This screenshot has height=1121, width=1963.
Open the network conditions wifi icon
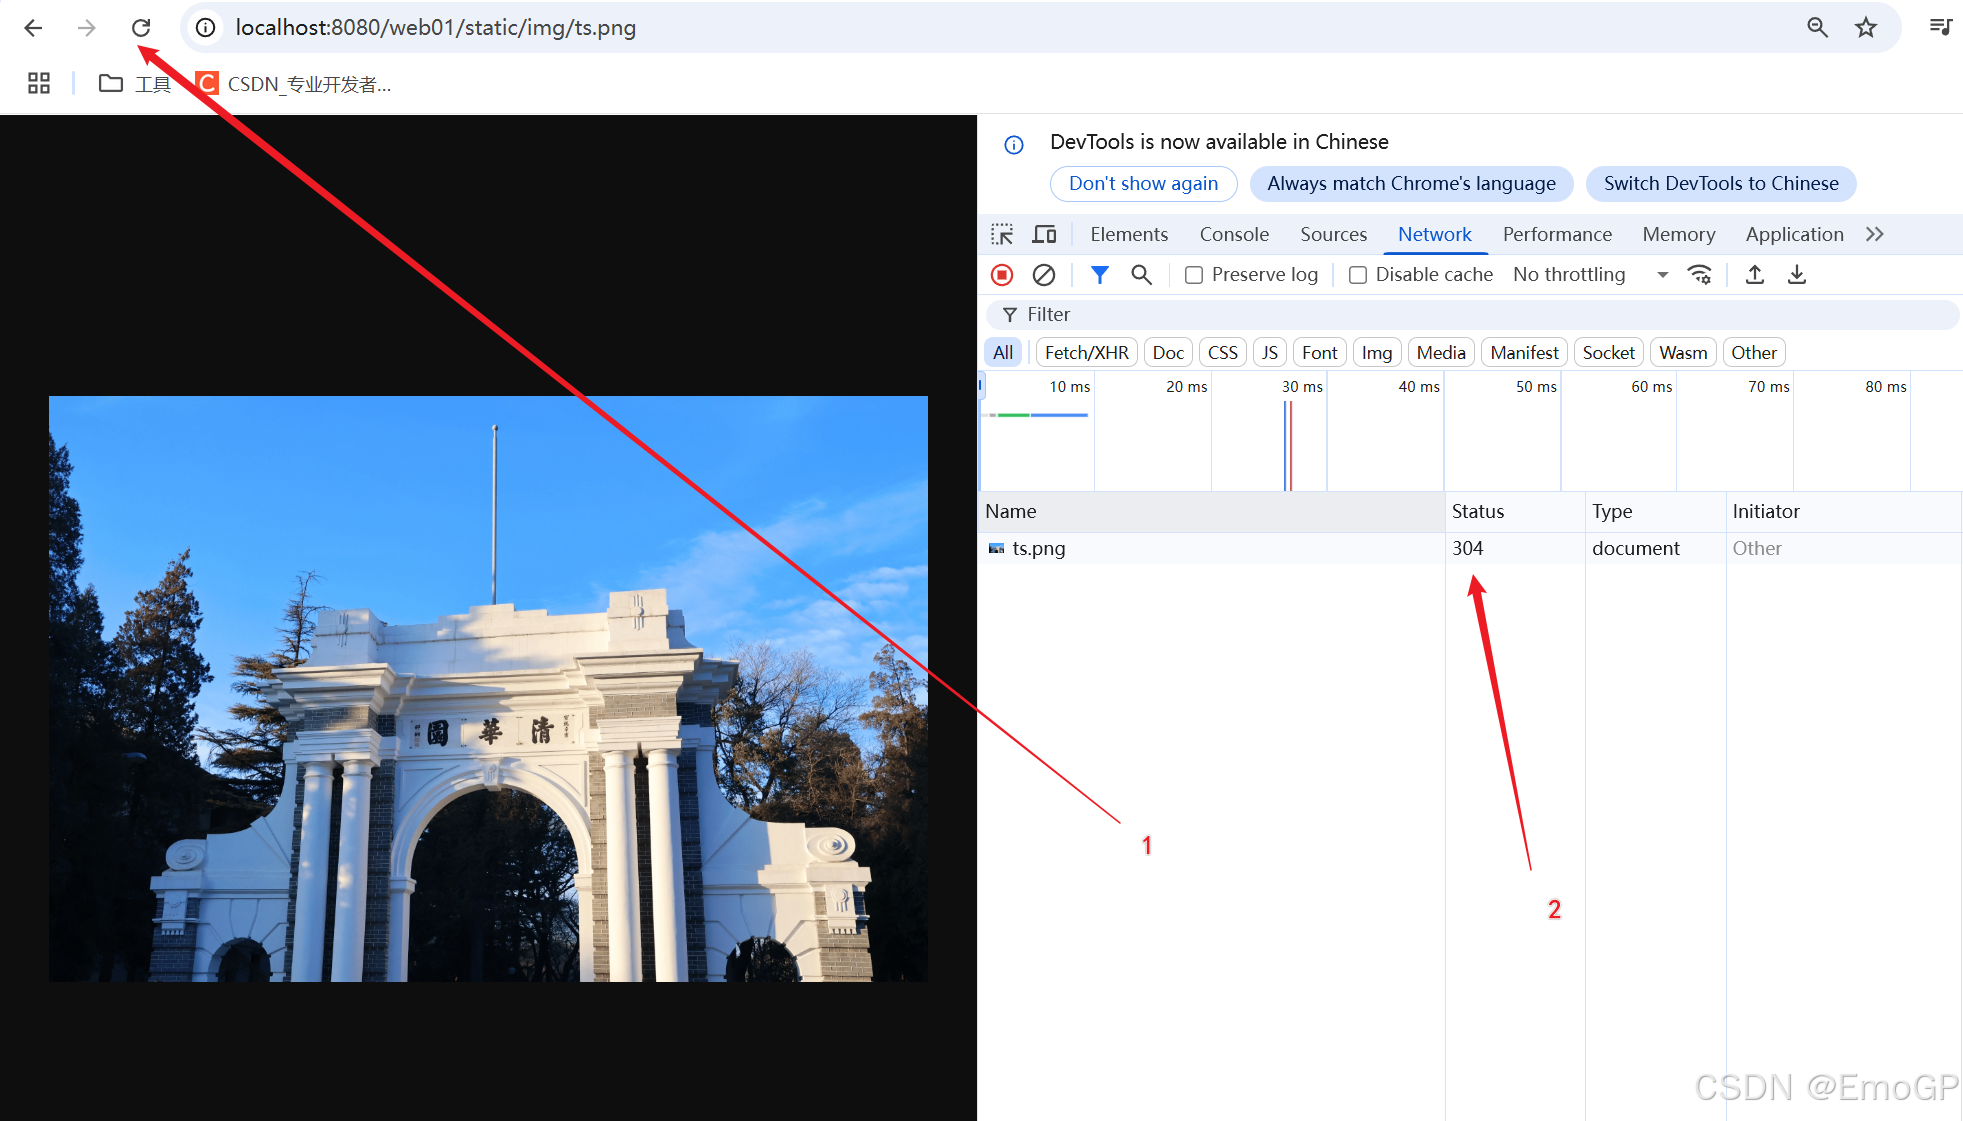[1699, 274]
